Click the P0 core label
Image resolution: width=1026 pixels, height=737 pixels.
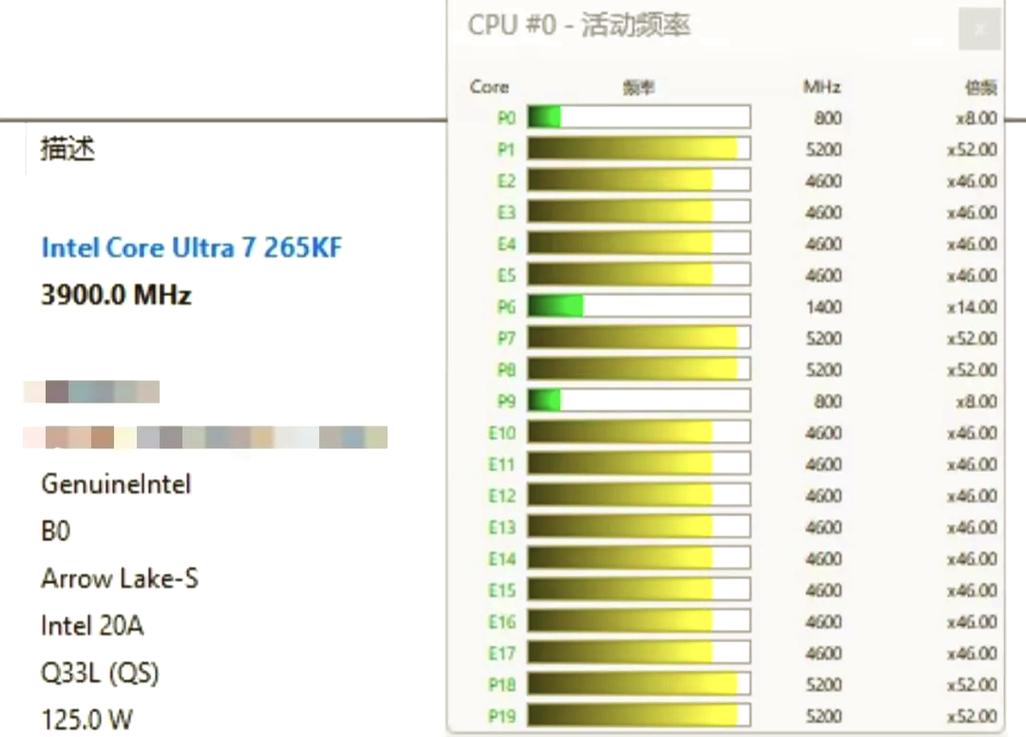pos(507,117)
